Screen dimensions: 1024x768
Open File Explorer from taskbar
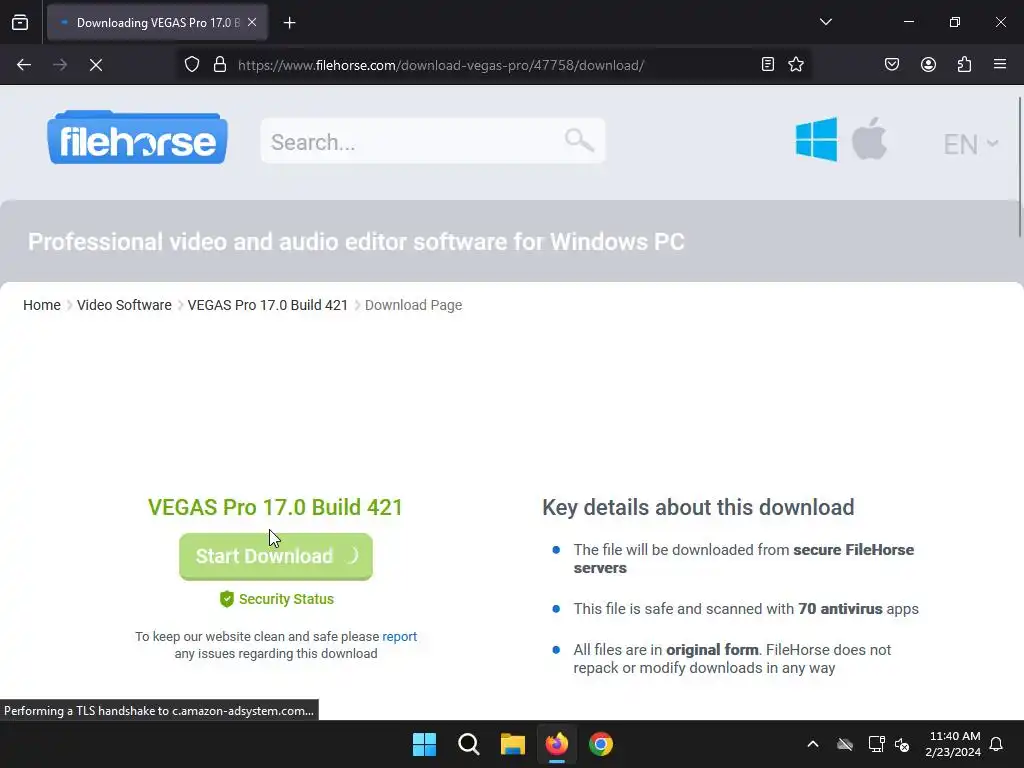click(513, 744)
